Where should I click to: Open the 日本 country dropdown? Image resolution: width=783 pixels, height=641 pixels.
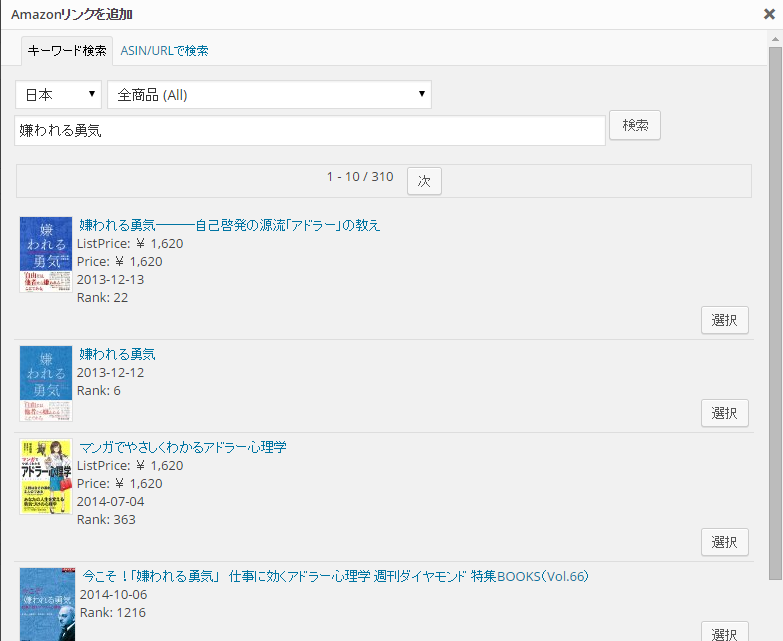[58, 94]
